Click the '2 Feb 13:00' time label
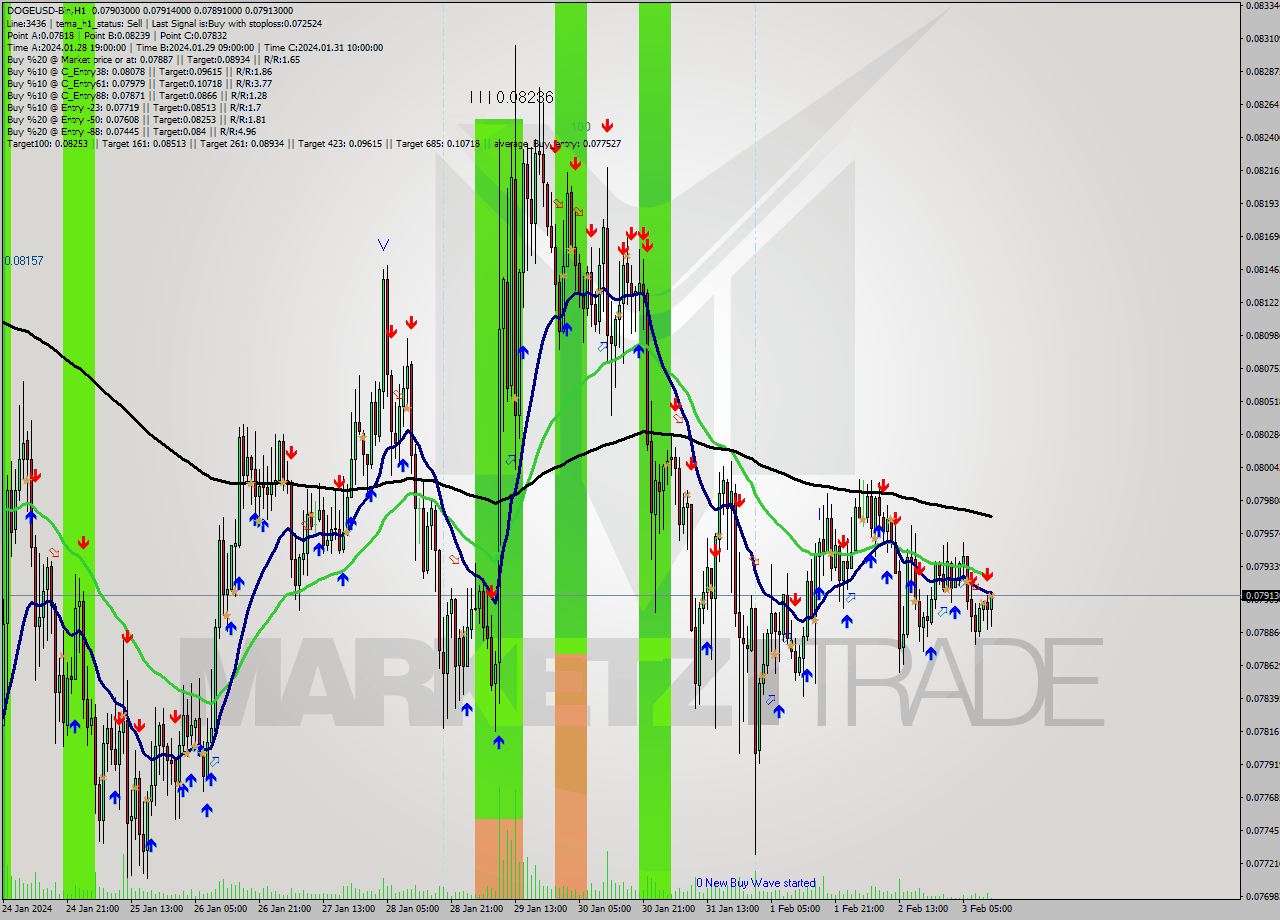Screen dimensions: 1280x920 [925, 909]
